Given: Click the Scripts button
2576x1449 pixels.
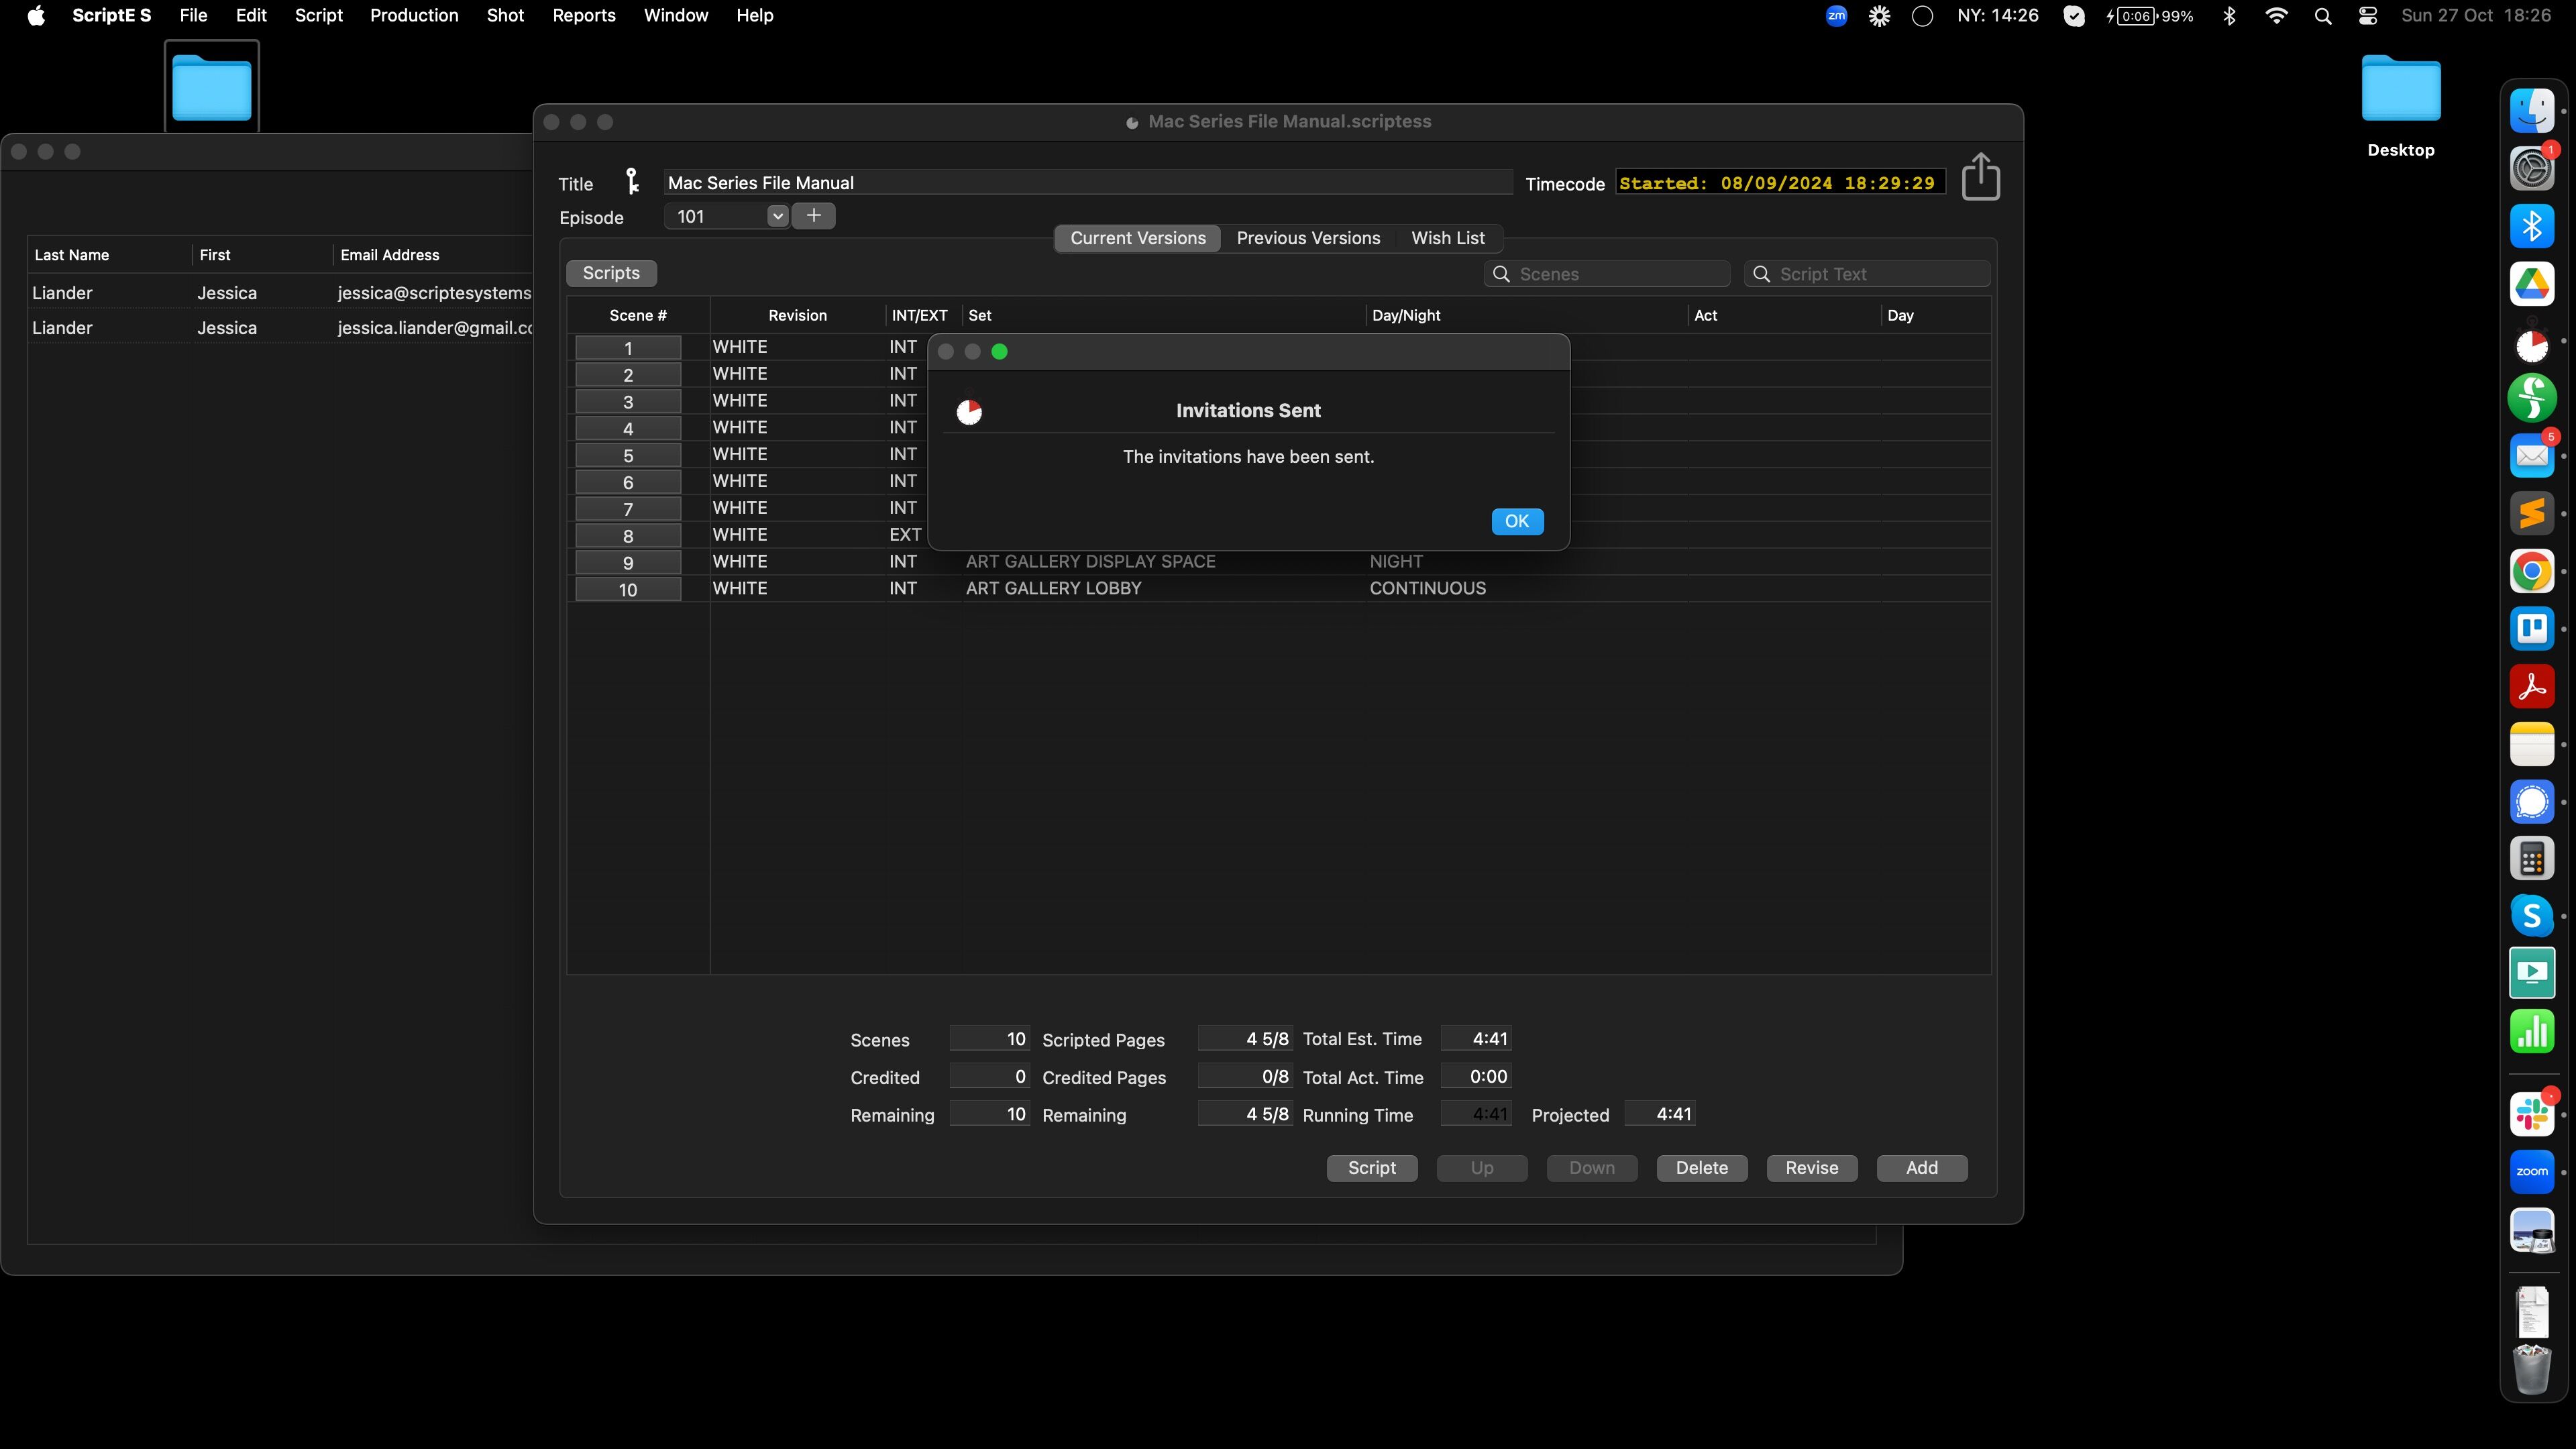Looking at the screenshot, I should [x=611, y=273].
